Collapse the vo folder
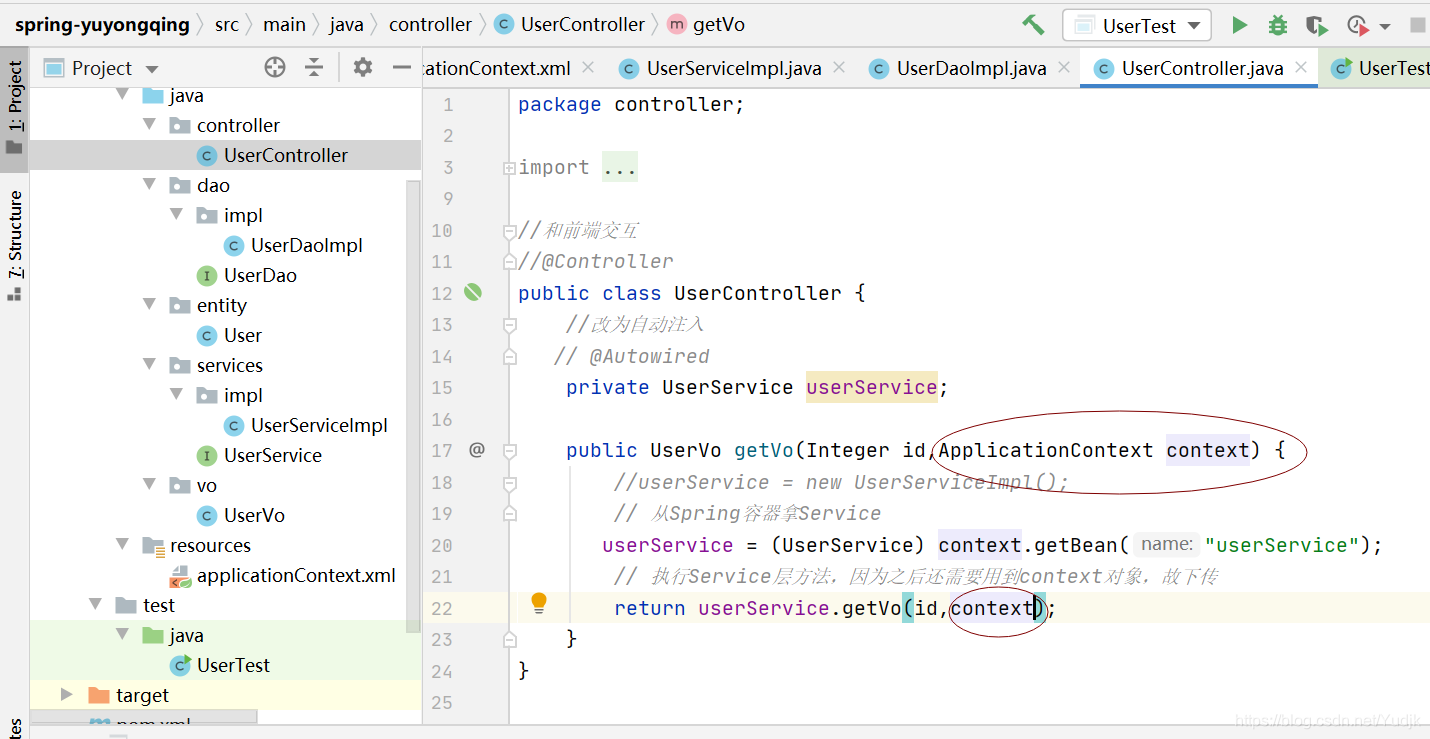Screen dimensions: 1430x739 click(x=150, y=484)
